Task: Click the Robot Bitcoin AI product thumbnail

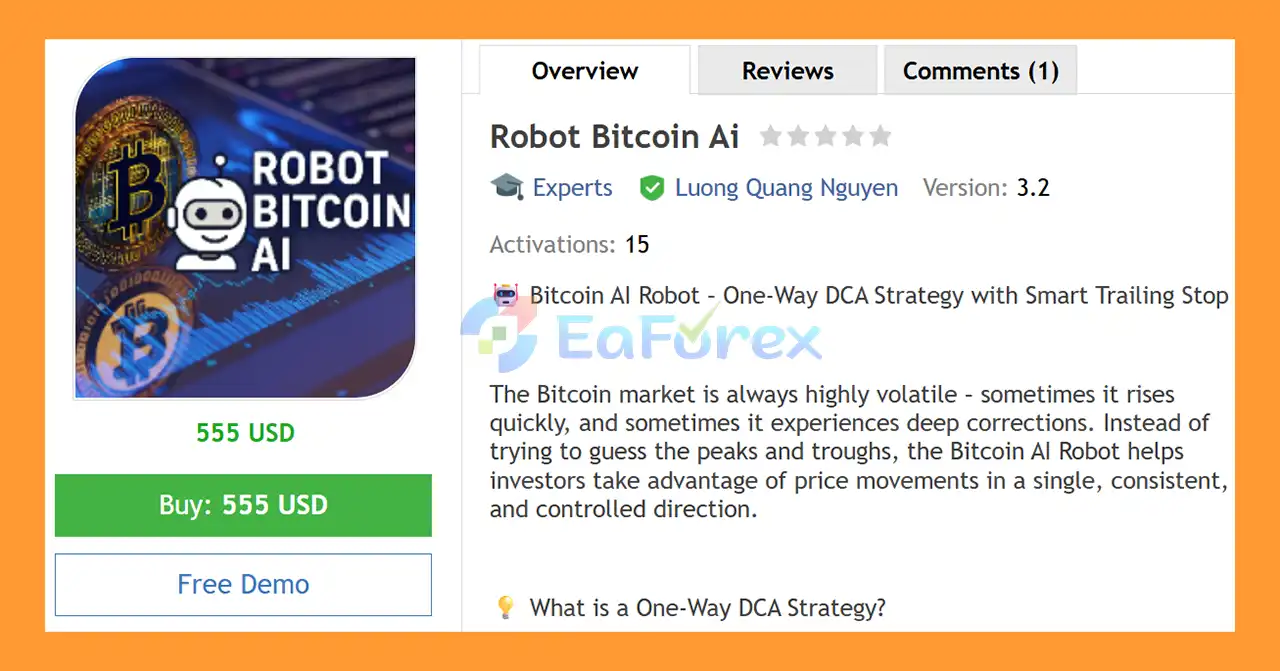Action: point(243,227)
